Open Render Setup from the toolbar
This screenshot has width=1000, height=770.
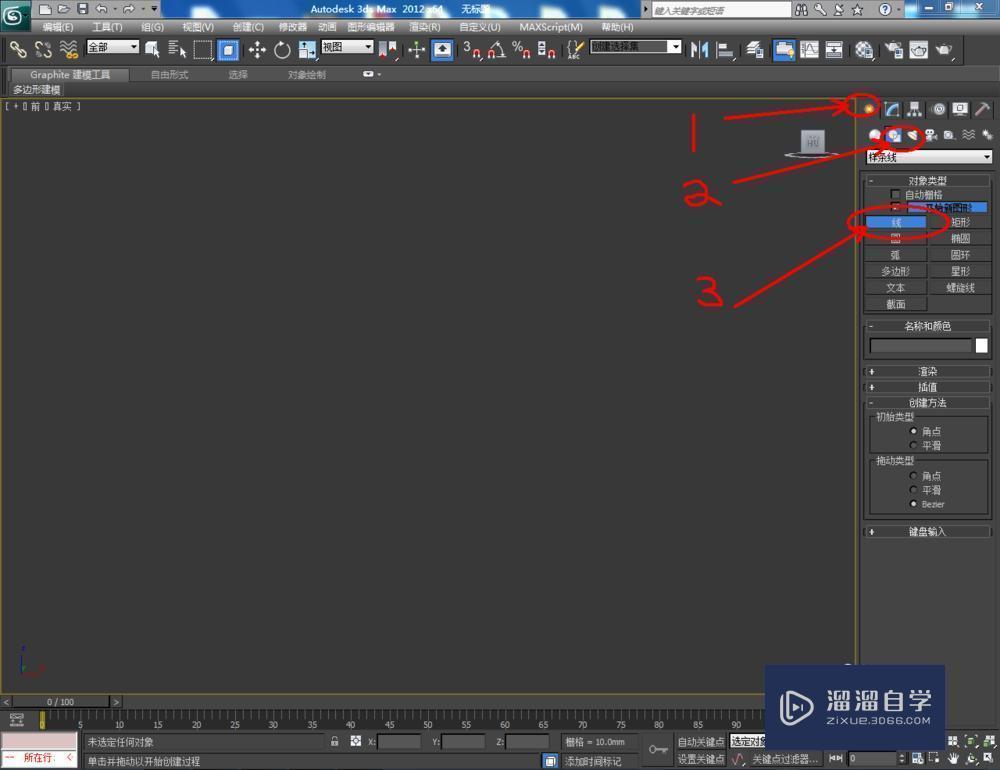(x=893, y=50)
